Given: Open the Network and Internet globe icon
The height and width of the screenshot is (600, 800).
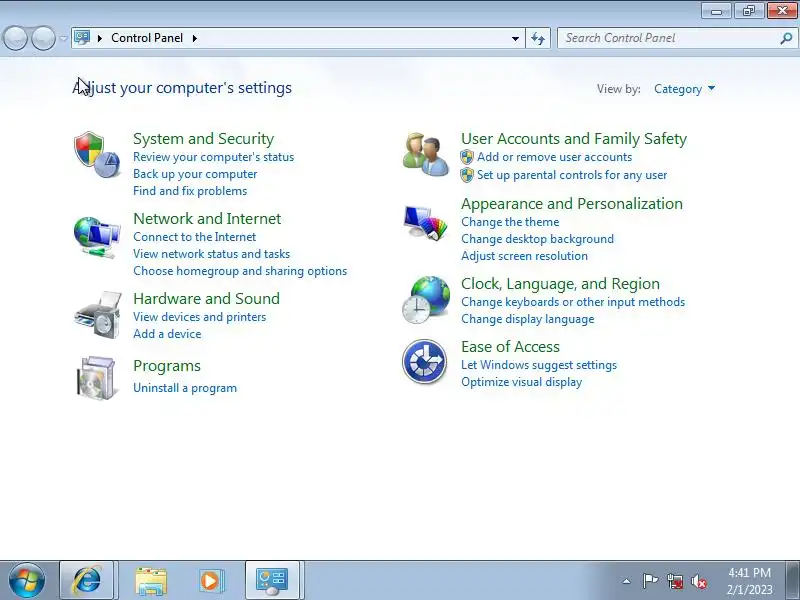Looking at the screenshot, I should [x=97, y=237].
